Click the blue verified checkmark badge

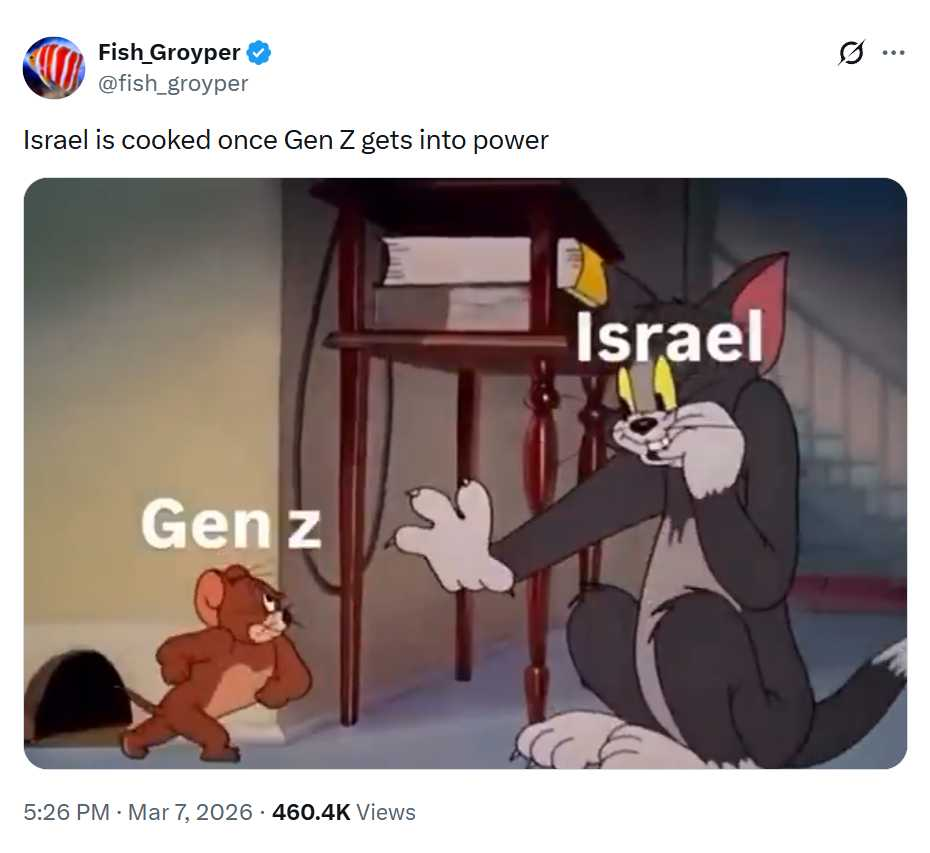click(x=259, y=53)
